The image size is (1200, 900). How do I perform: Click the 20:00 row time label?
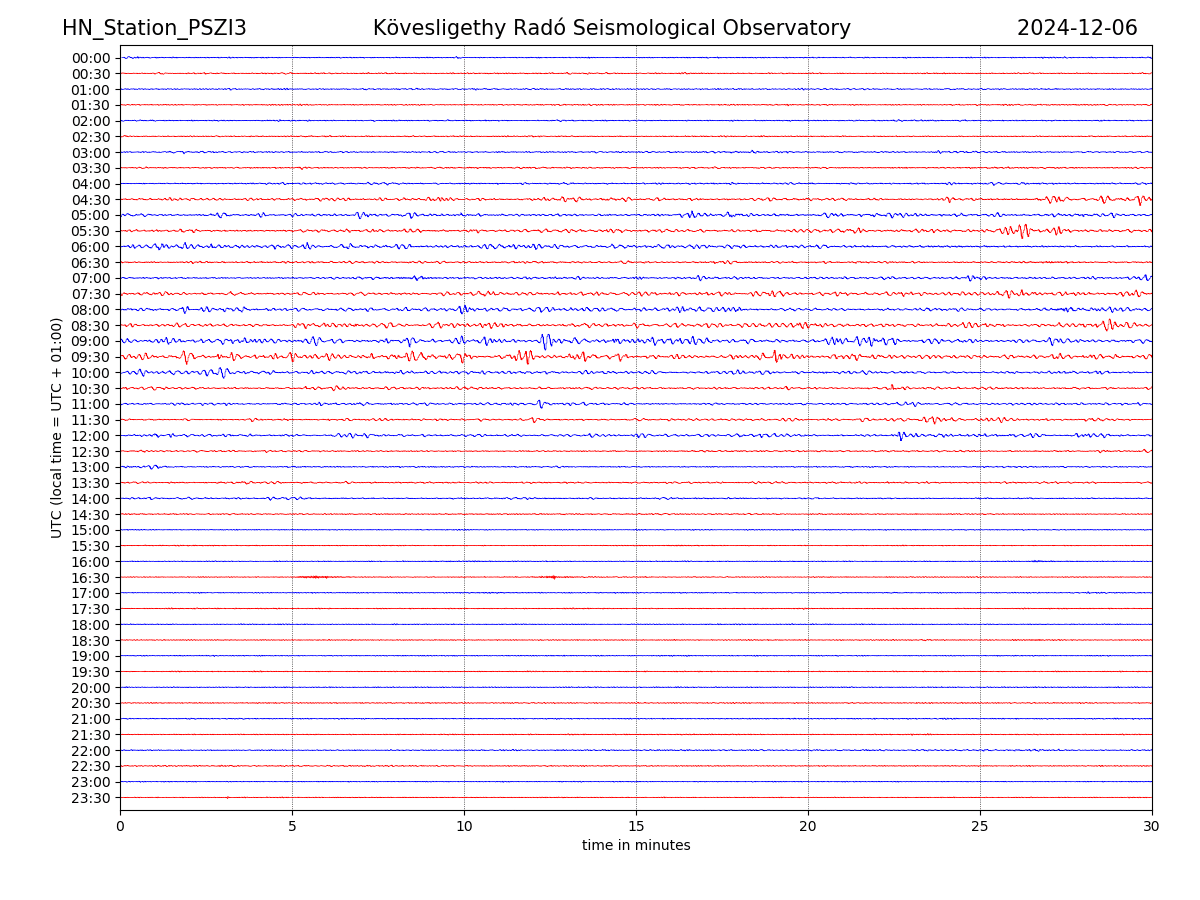(x=91, y=688)
